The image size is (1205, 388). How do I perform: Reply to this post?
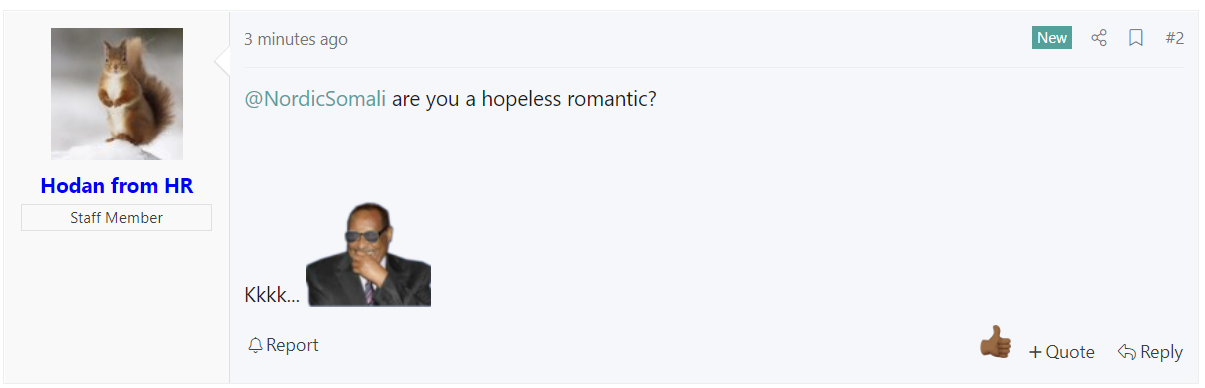click(x=1150, y=352)
